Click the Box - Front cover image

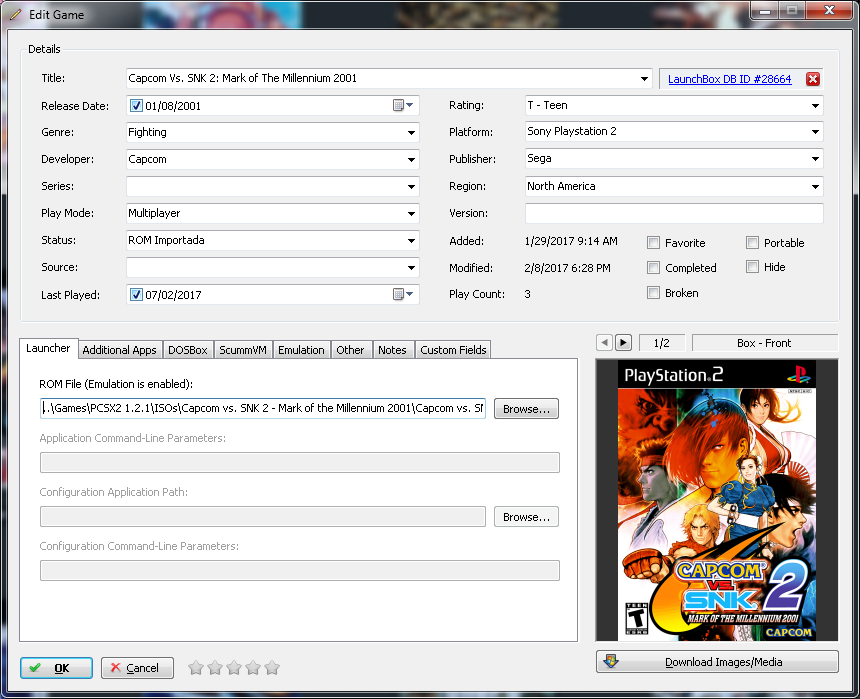(717, 500)
